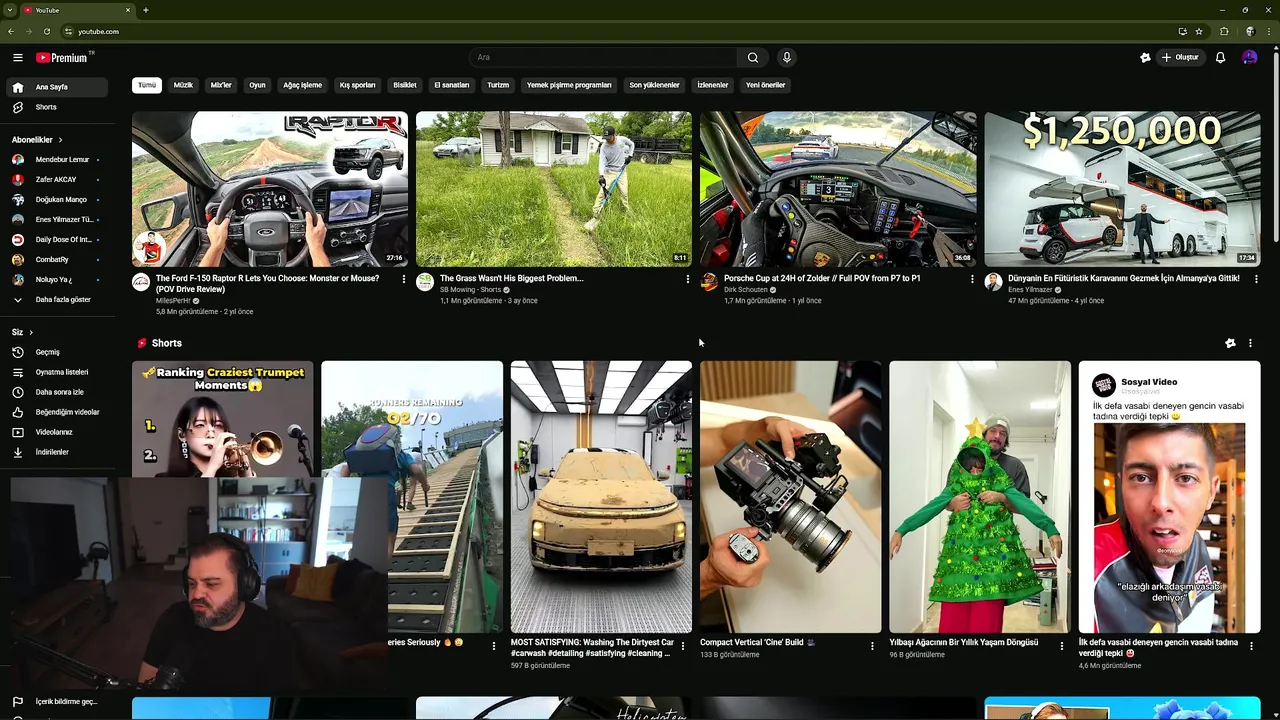Open browser extensions puzzle icon
This screenshot has width=1280, height=720.
point(1224,31)
